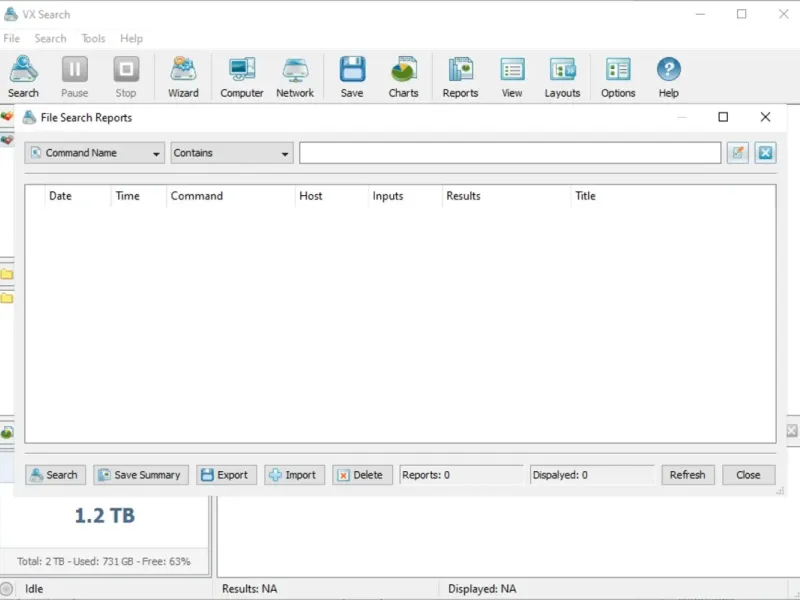Maximize the File Search Reports dialog

(723, 117)
